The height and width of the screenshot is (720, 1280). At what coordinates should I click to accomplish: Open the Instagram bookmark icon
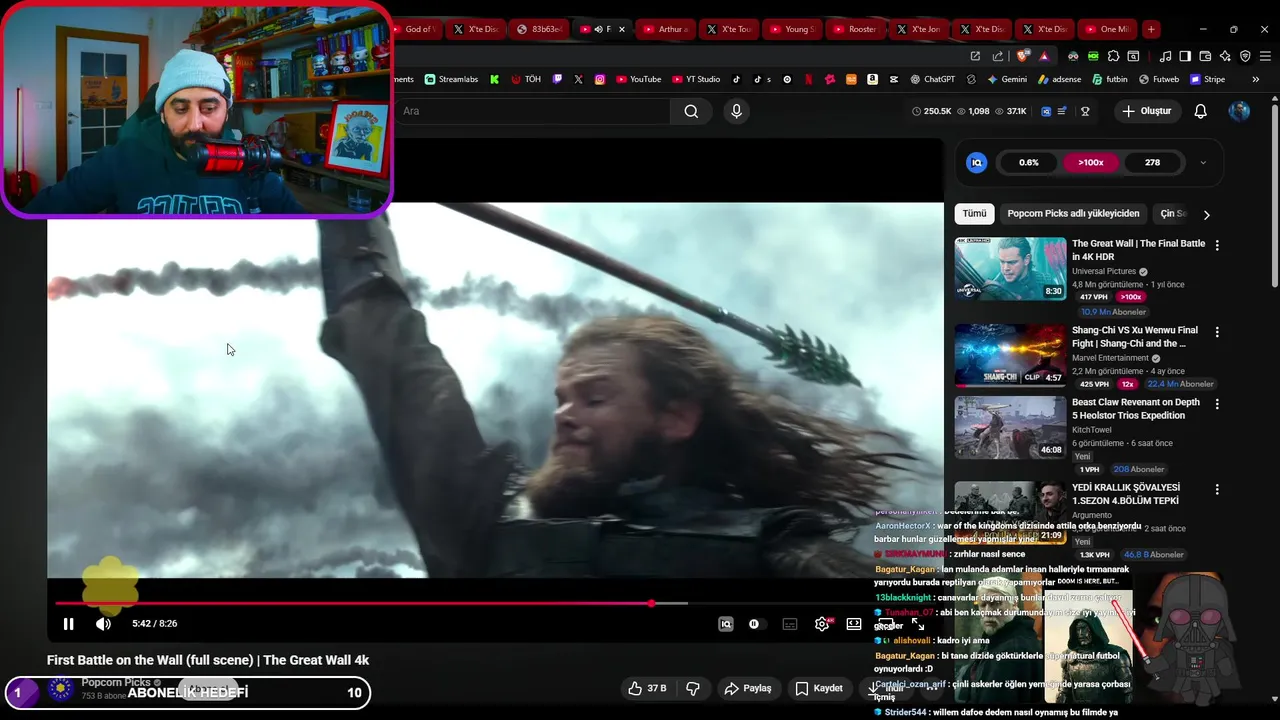[600, 79]
